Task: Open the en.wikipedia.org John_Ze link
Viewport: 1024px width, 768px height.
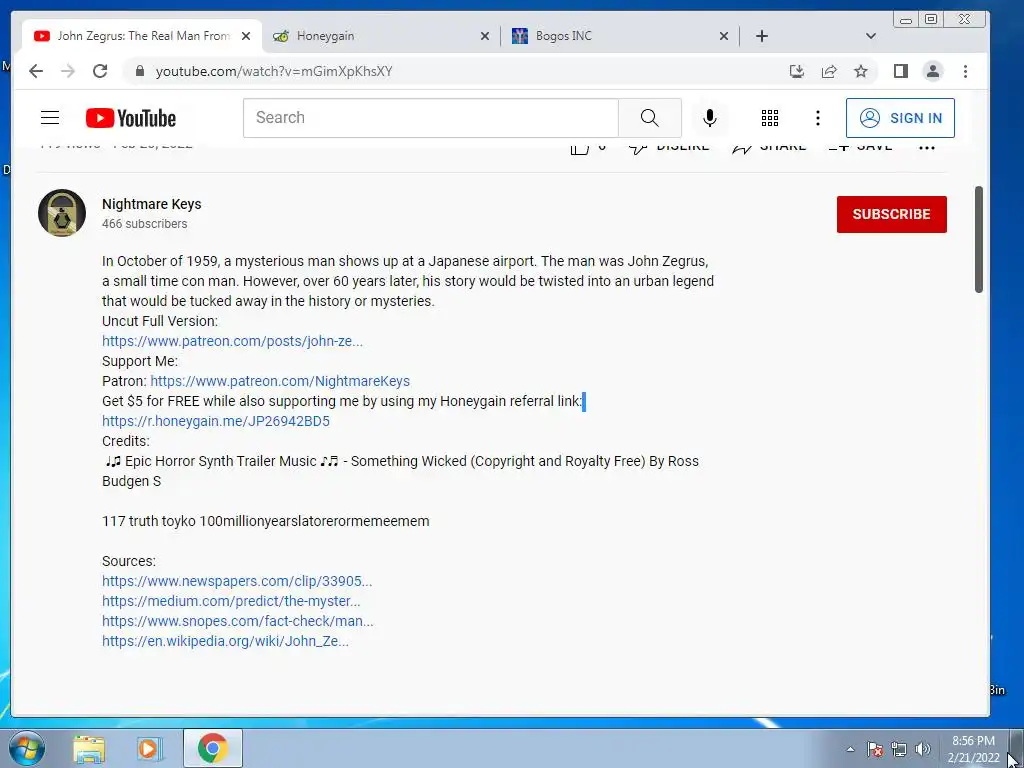Action: (x=225, y=641)
